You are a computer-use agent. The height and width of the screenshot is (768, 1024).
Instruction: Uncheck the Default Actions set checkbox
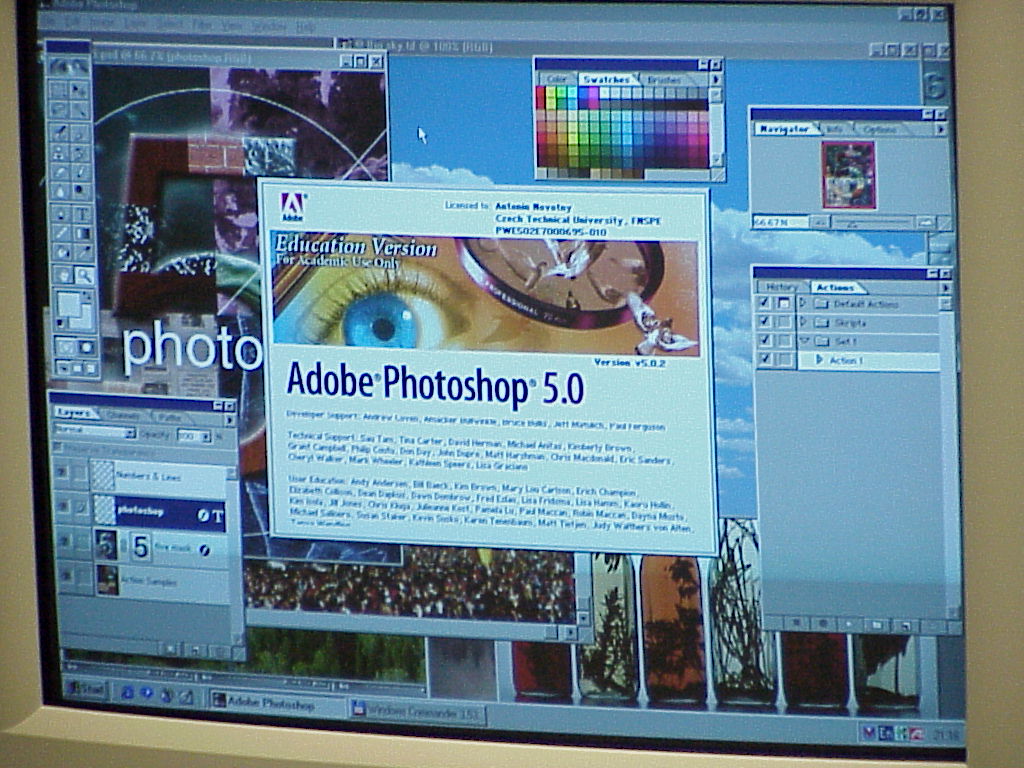[x=765, y=302]
